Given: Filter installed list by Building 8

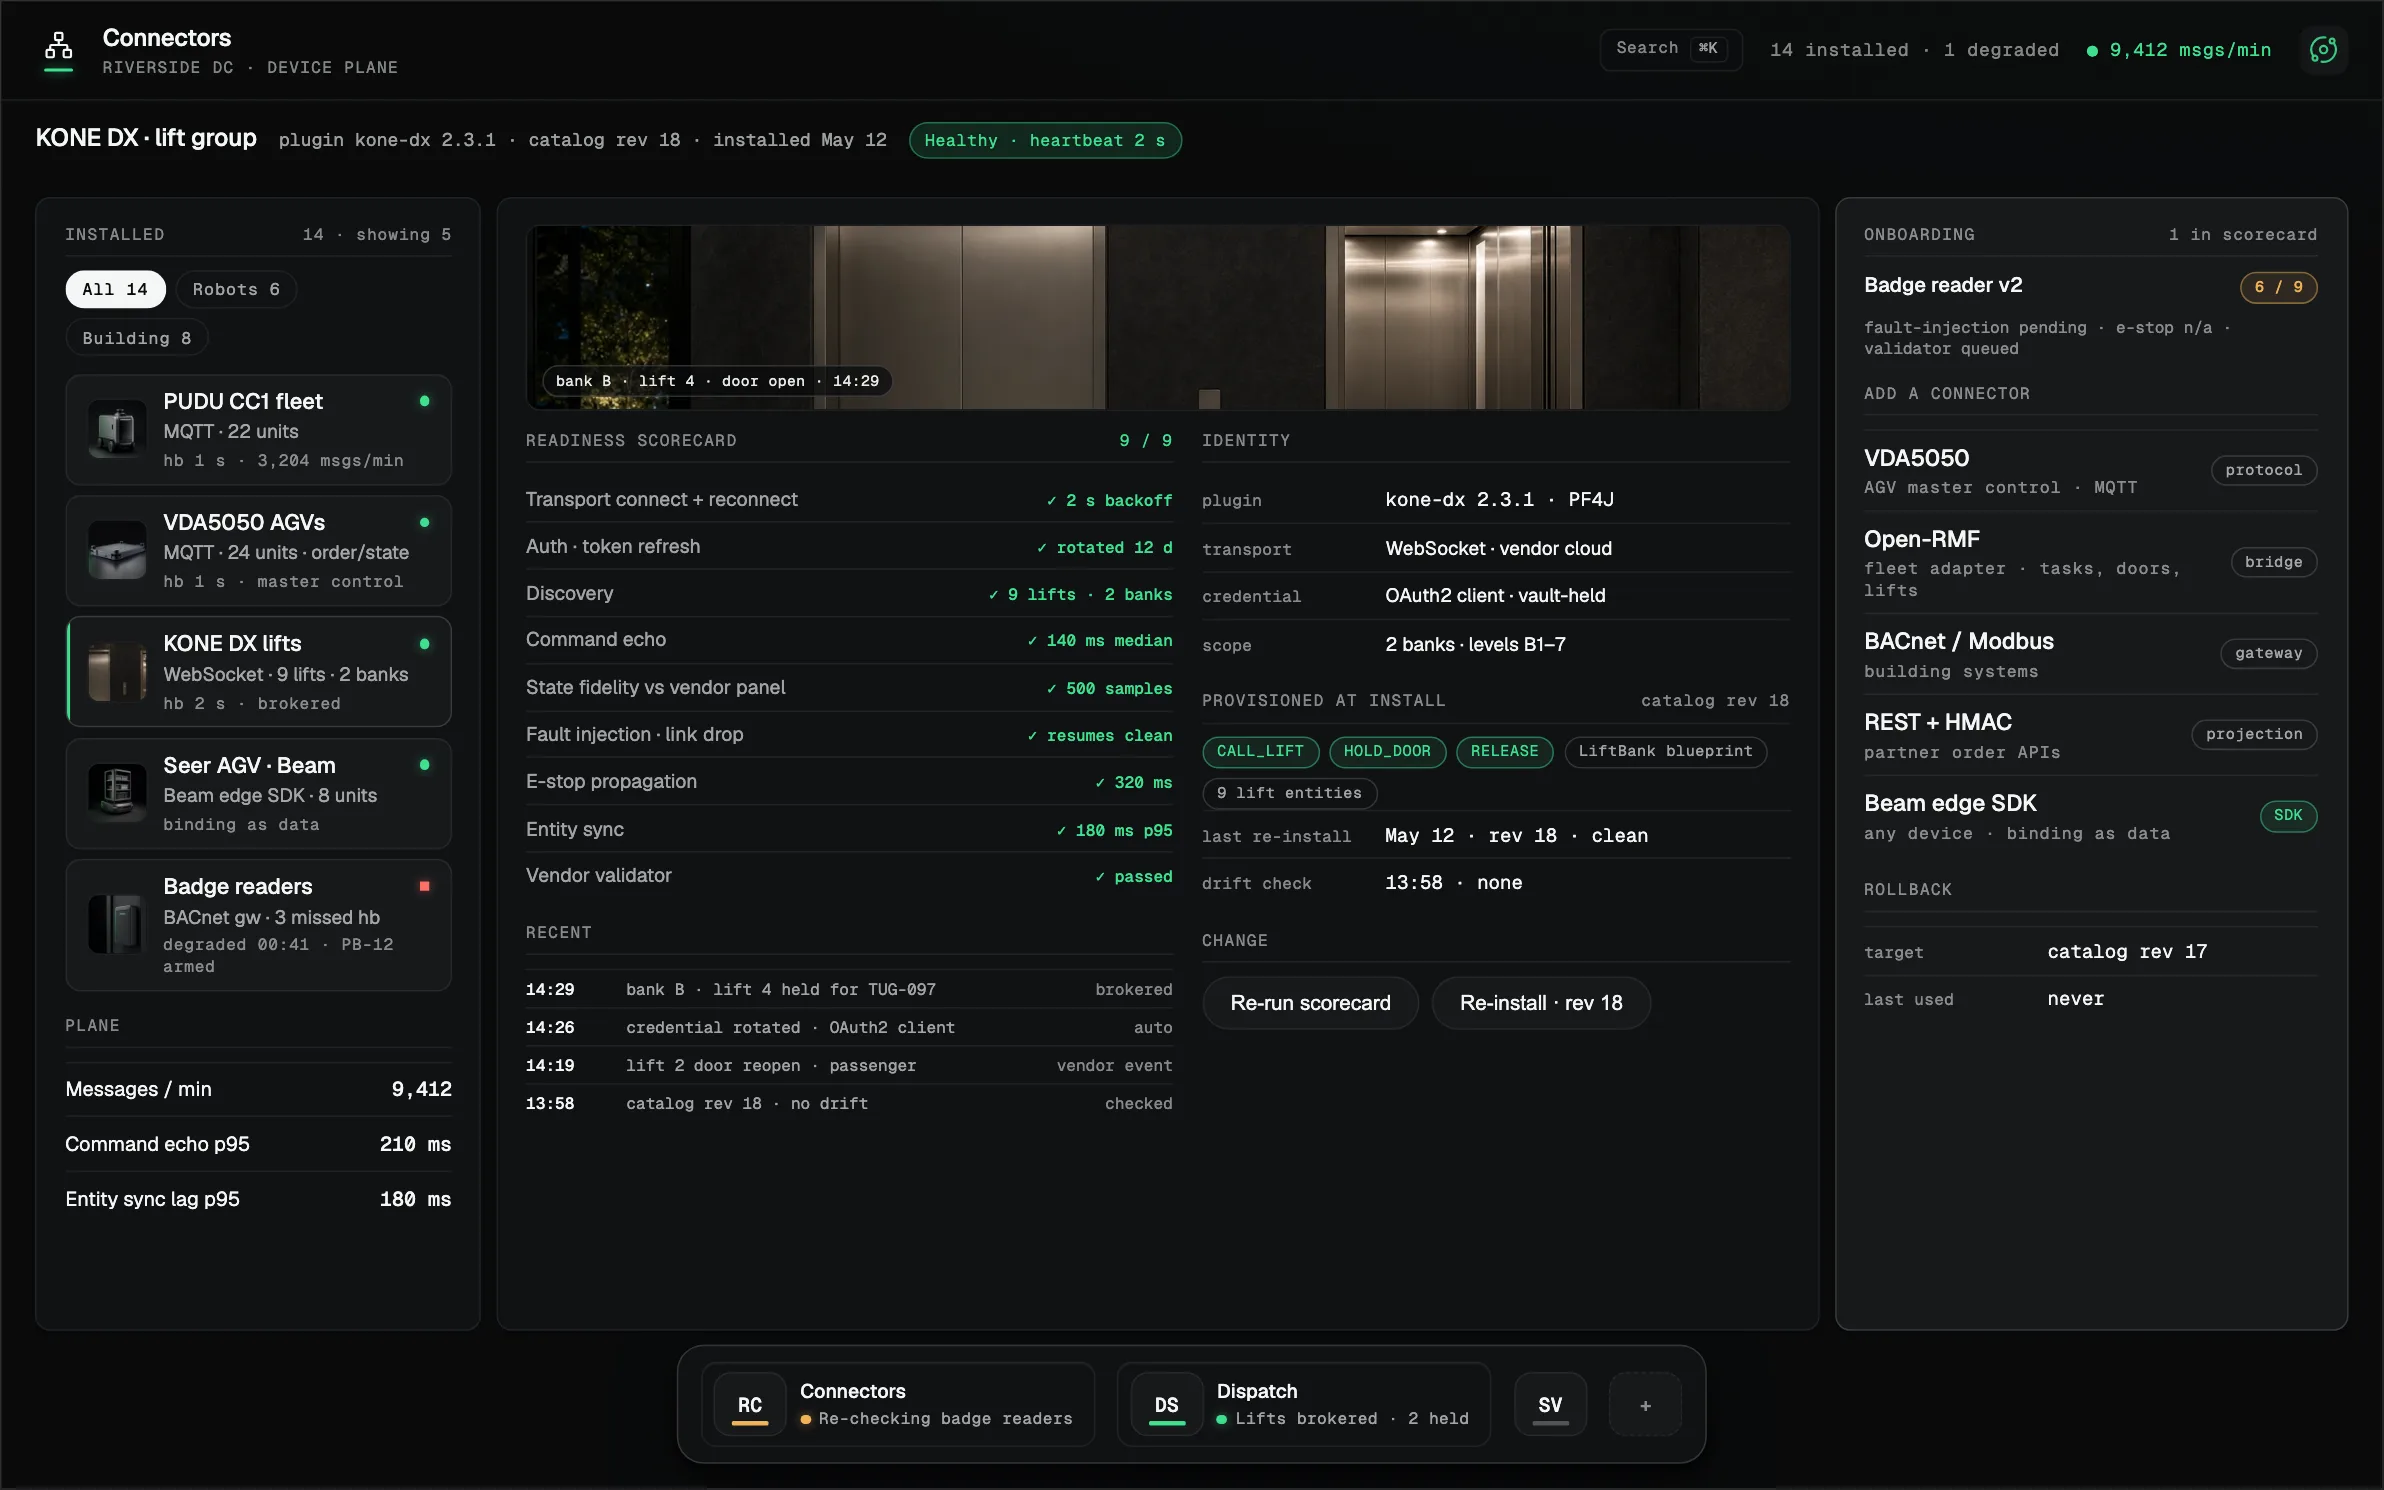Looking at the screenshot, I should coord(137,338).
